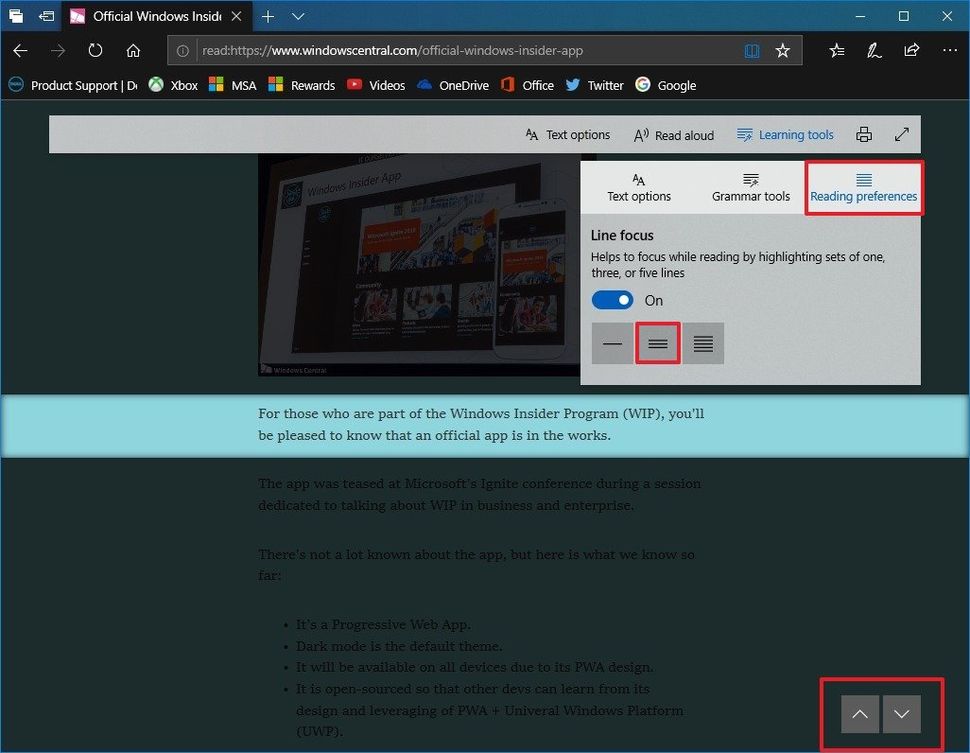970x753 pixels.
Task: Share this page using the share icon
Action: (x=911, y=50)
